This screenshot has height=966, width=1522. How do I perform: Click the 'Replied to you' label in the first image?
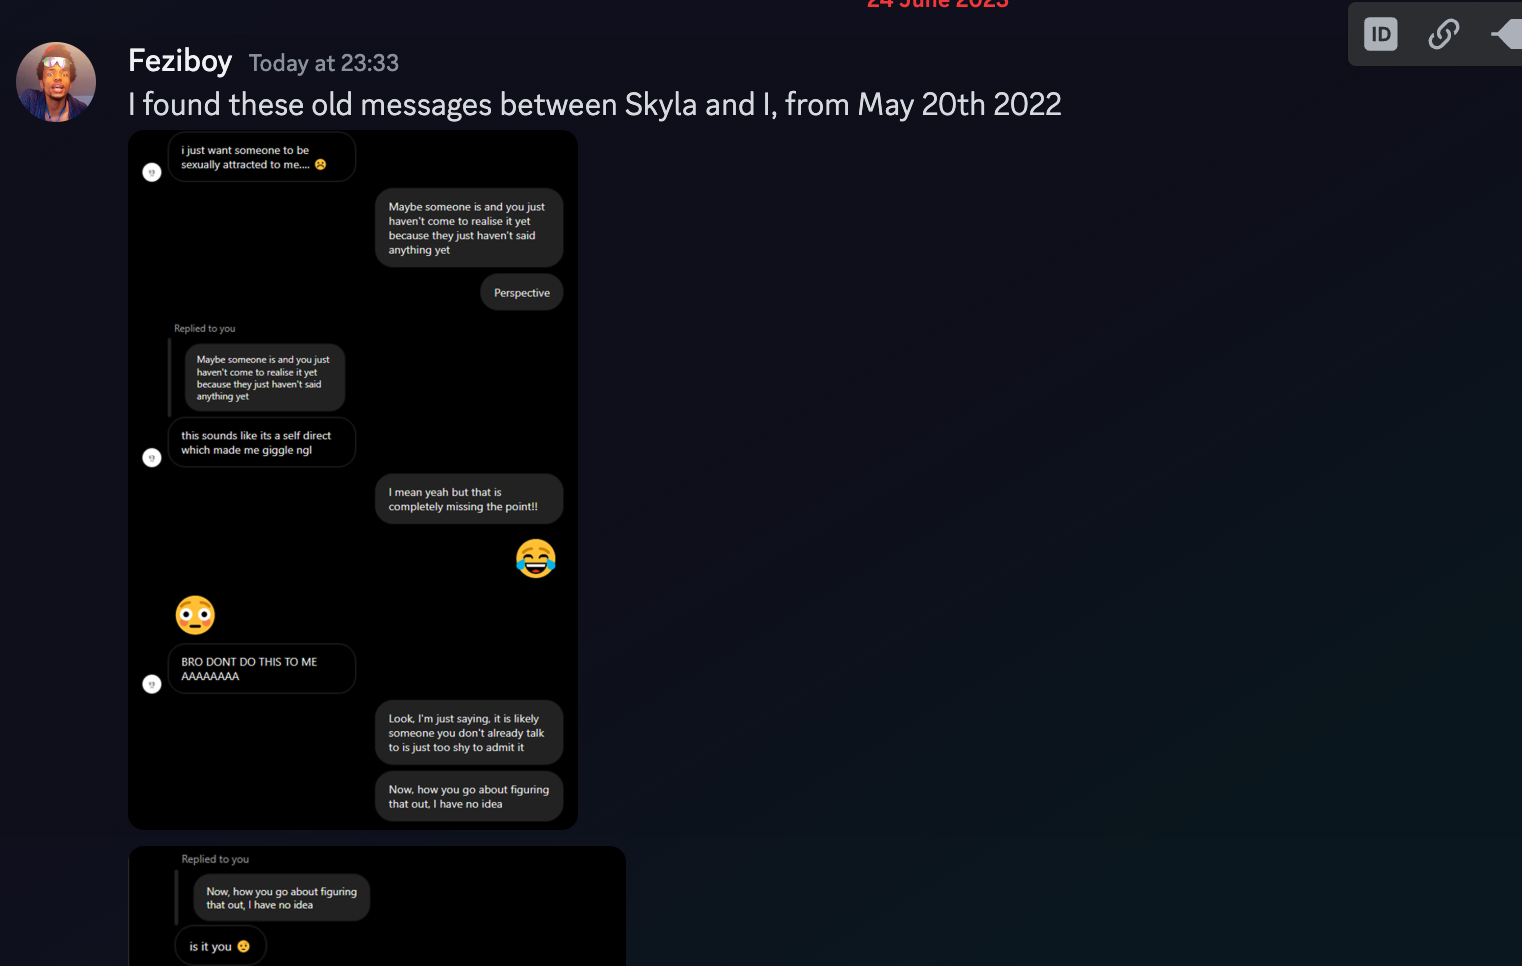point(205,328)
